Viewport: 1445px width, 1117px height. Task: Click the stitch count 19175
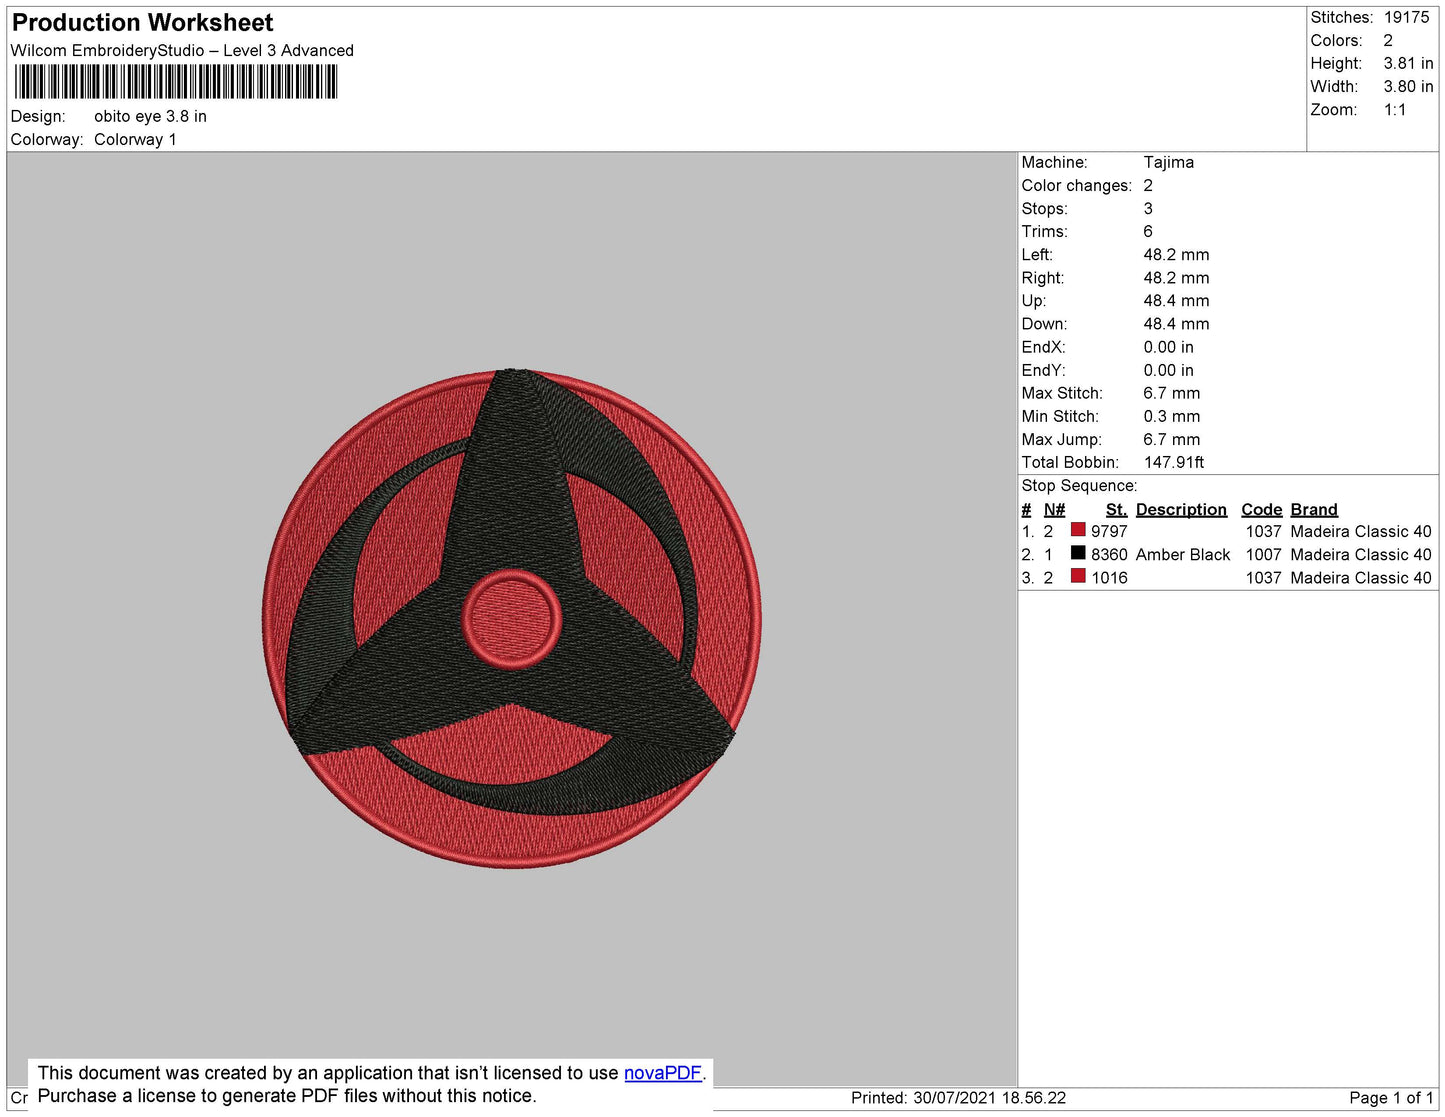[x=1406, y=18]
